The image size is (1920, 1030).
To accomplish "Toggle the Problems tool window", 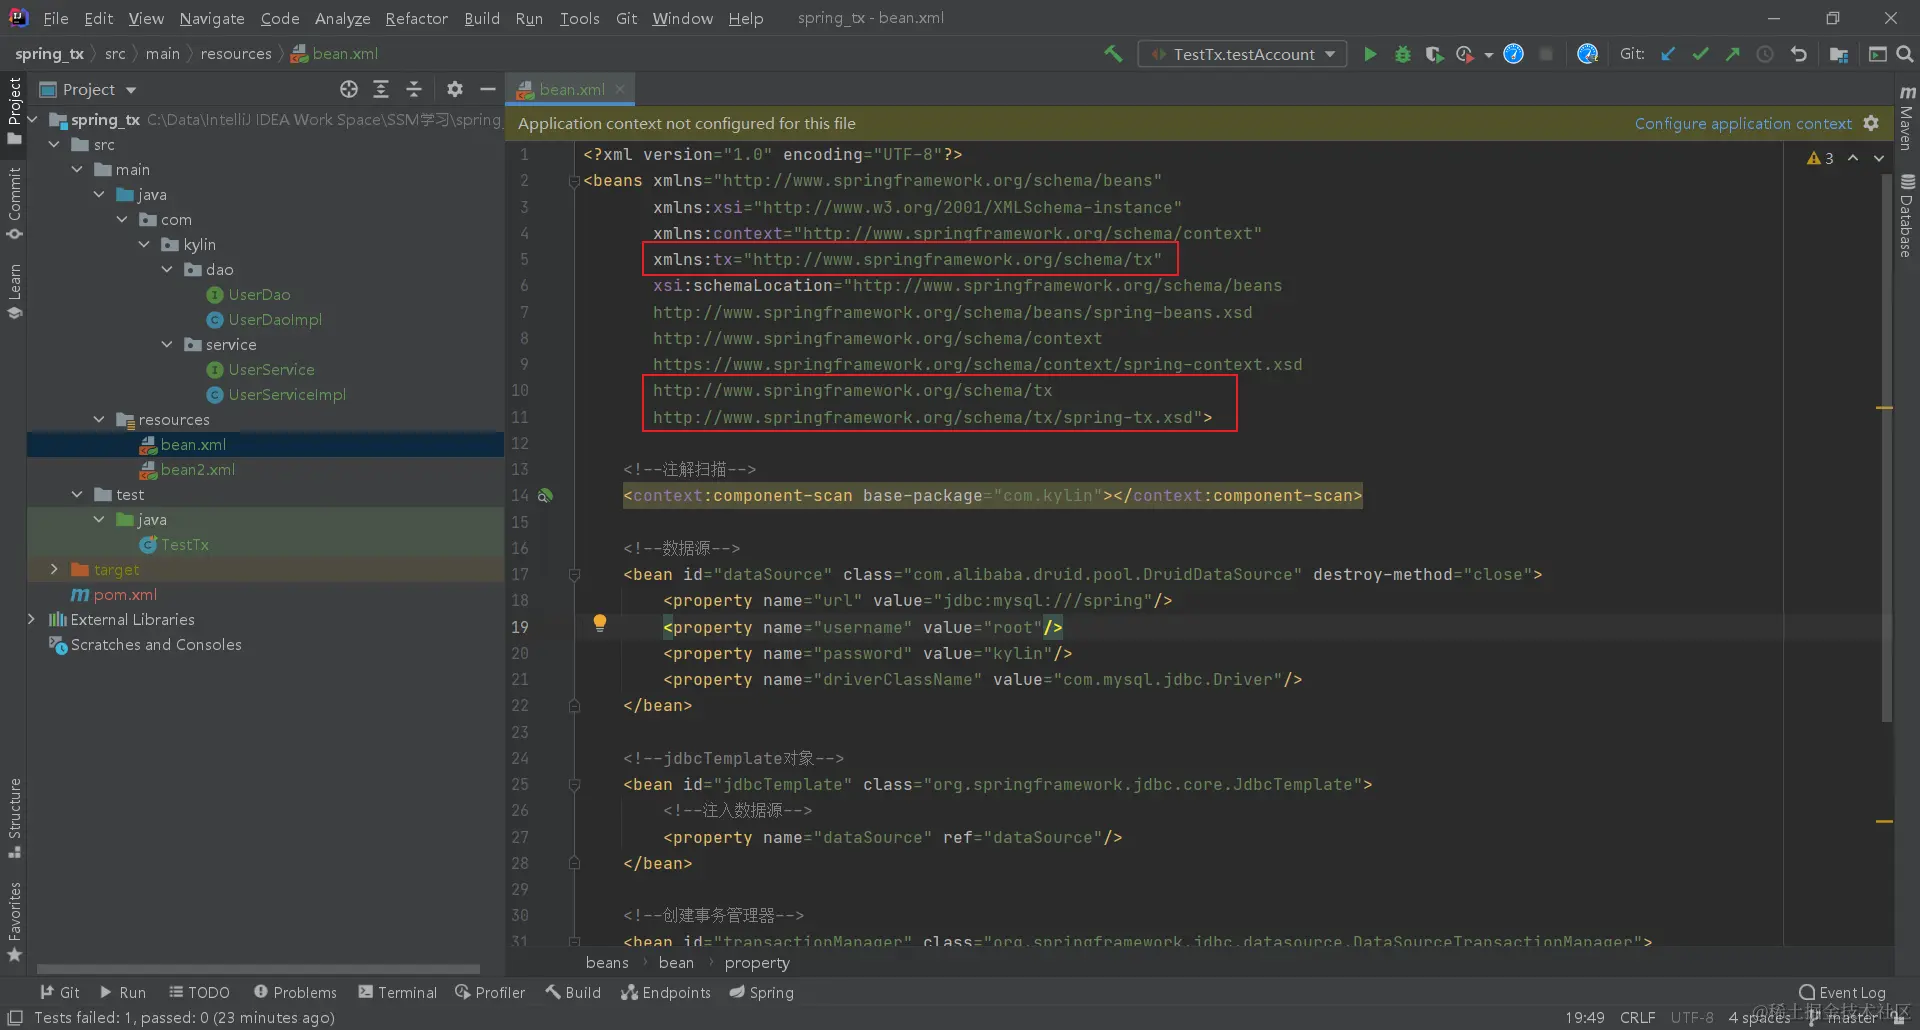I will point(295,992).
